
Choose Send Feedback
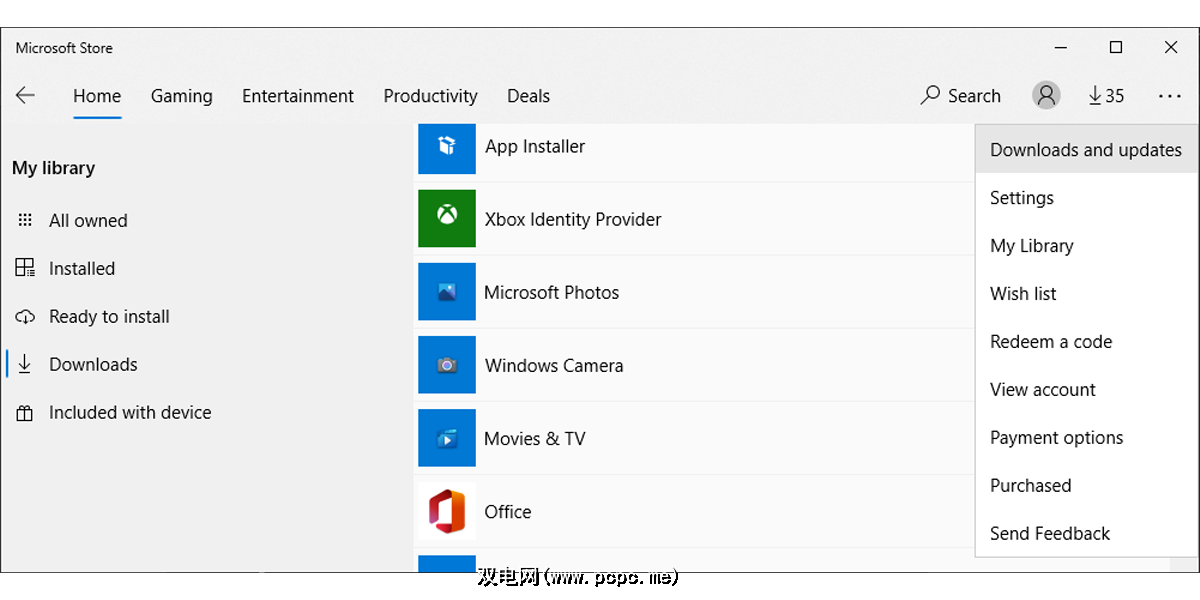1086,534
